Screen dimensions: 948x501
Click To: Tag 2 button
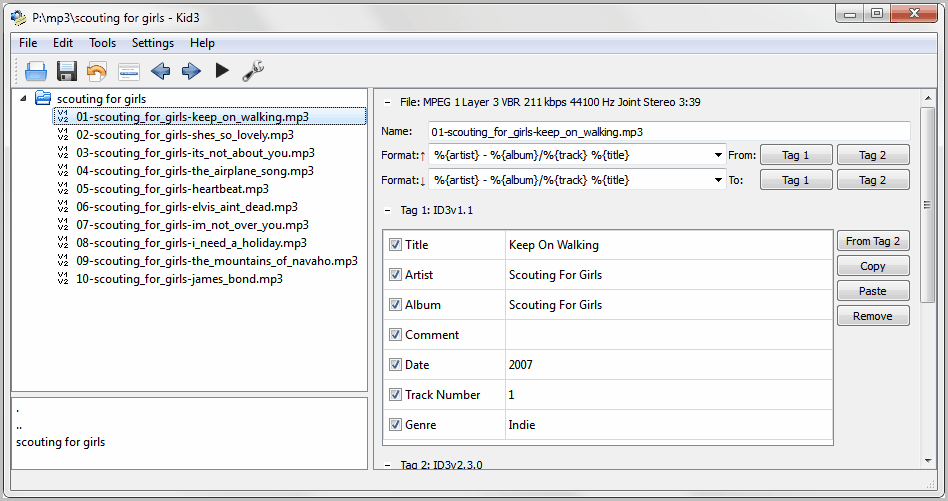click(872, 180)
